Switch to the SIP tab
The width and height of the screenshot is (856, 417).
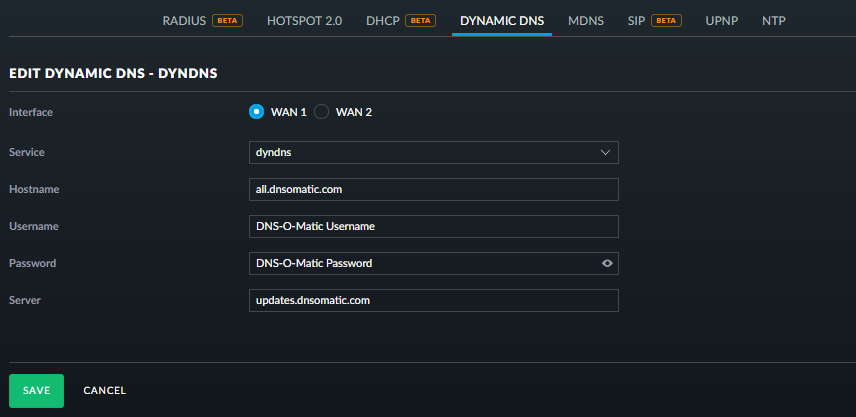tap(636, 20)
